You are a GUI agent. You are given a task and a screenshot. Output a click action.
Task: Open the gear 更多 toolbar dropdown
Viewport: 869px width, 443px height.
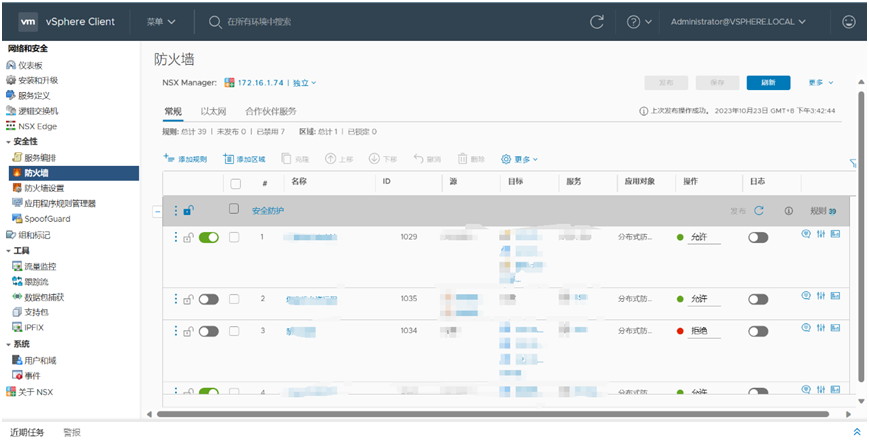[519, 159]
